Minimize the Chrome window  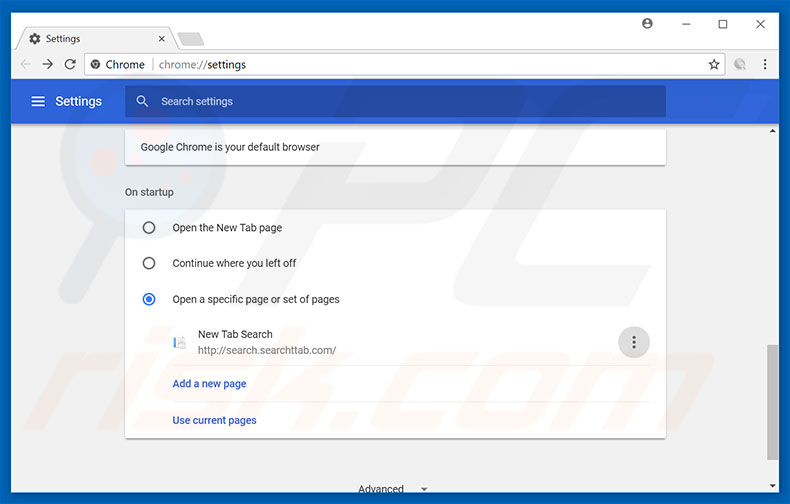click(x=686, y=24)
